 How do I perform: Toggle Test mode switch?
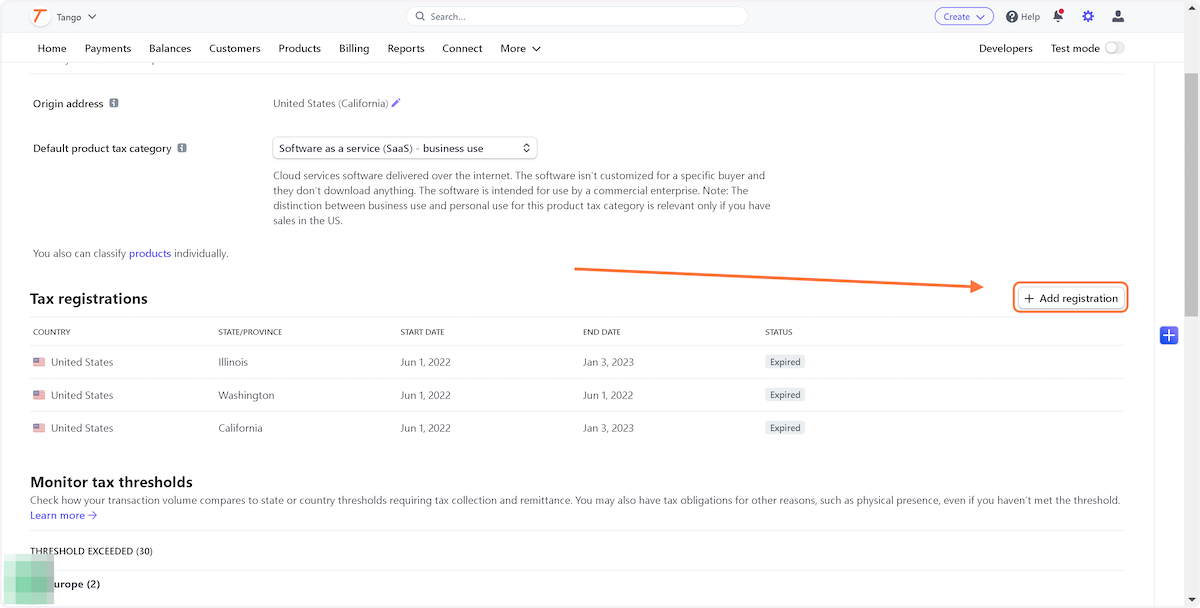(1114, 48)
